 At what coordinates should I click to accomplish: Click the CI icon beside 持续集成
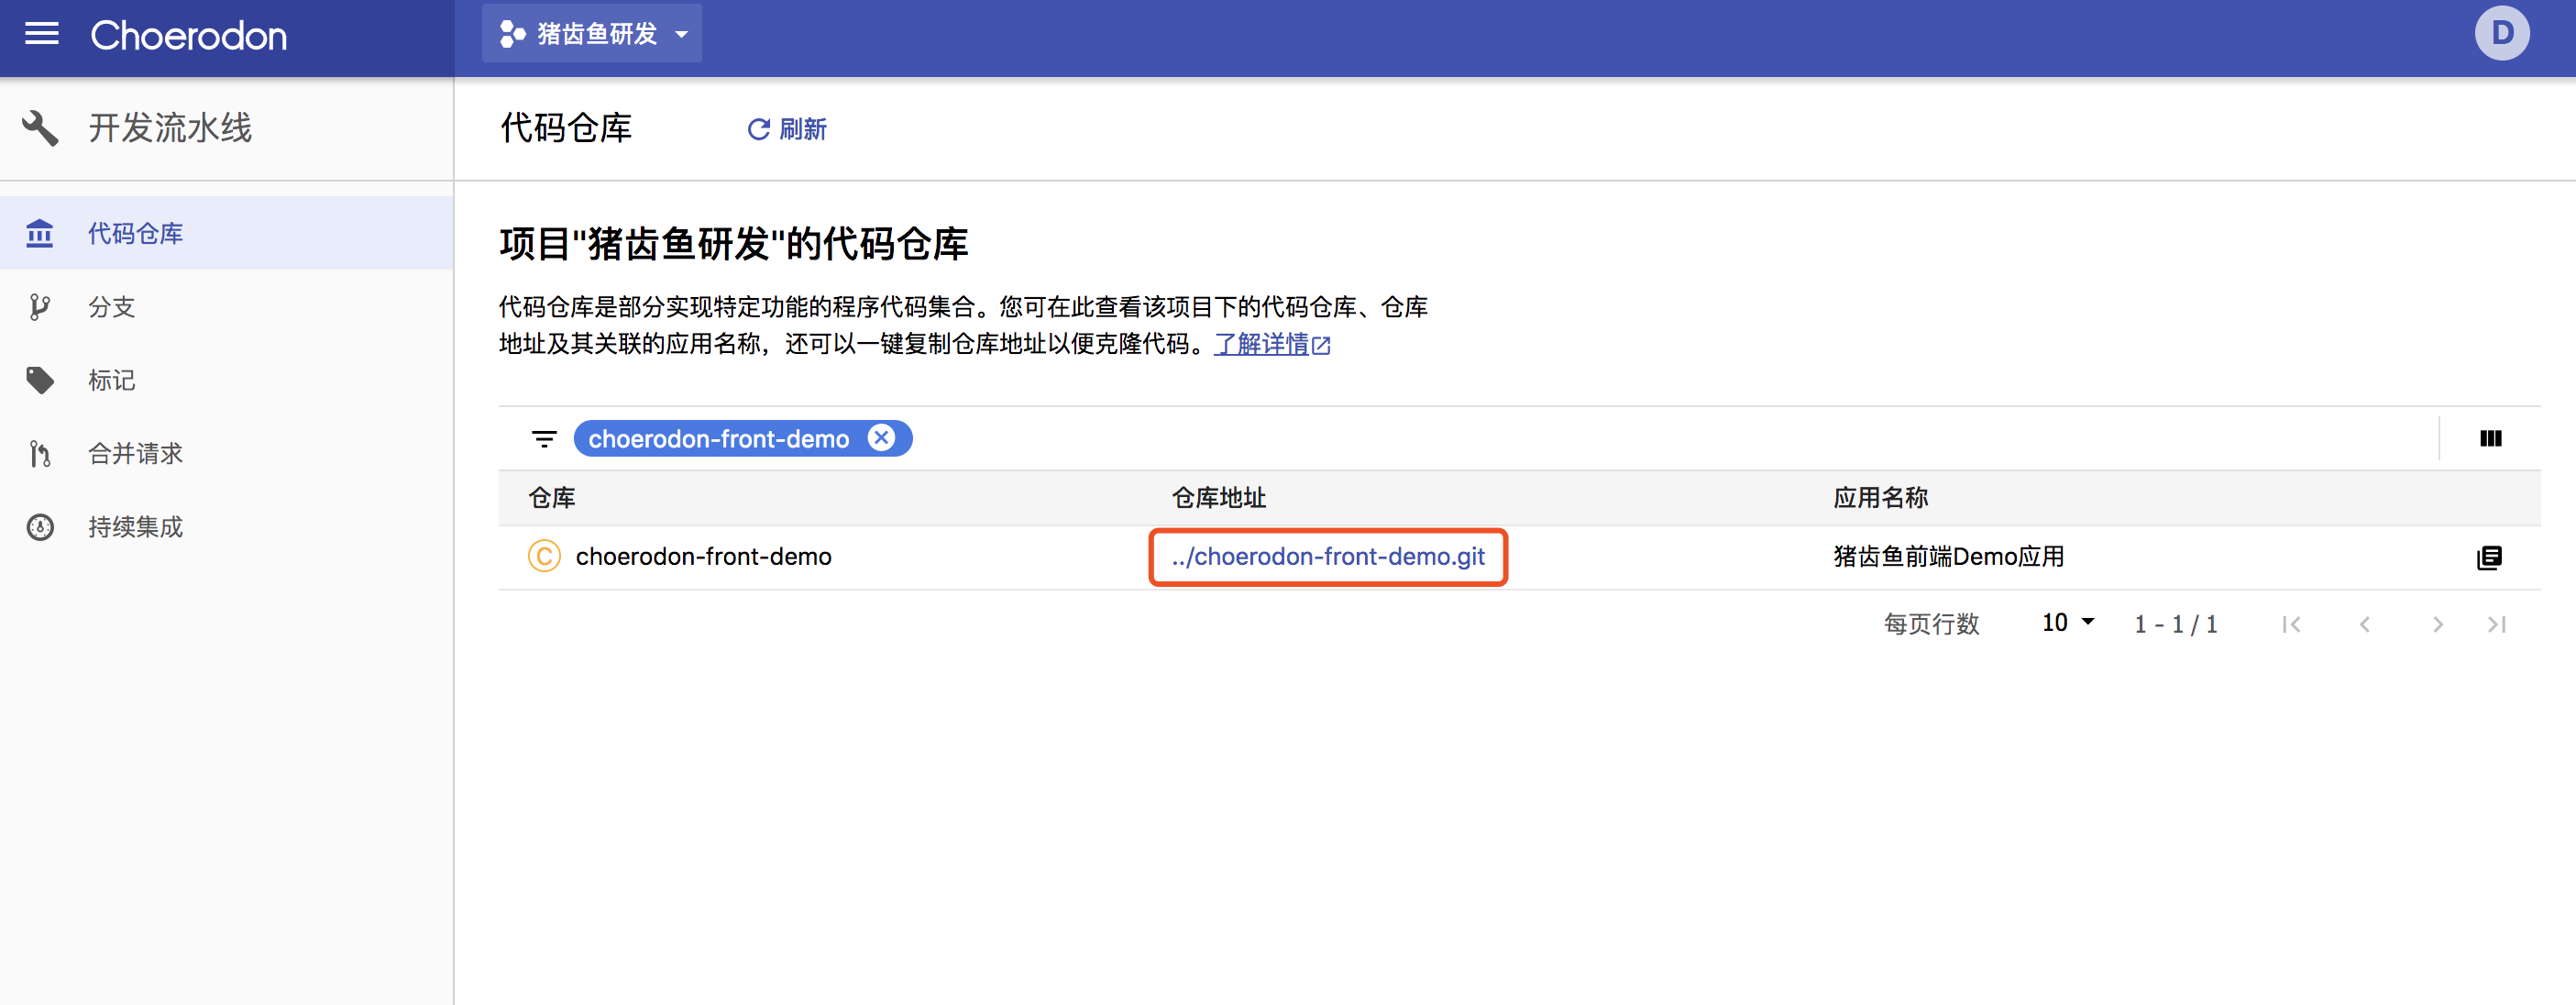click(x=40, y=527)
